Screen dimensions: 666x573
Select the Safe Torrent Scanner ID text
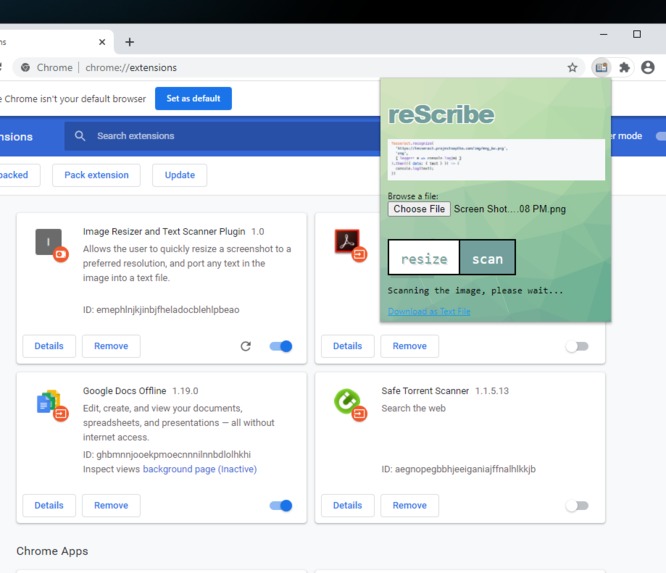458,469
